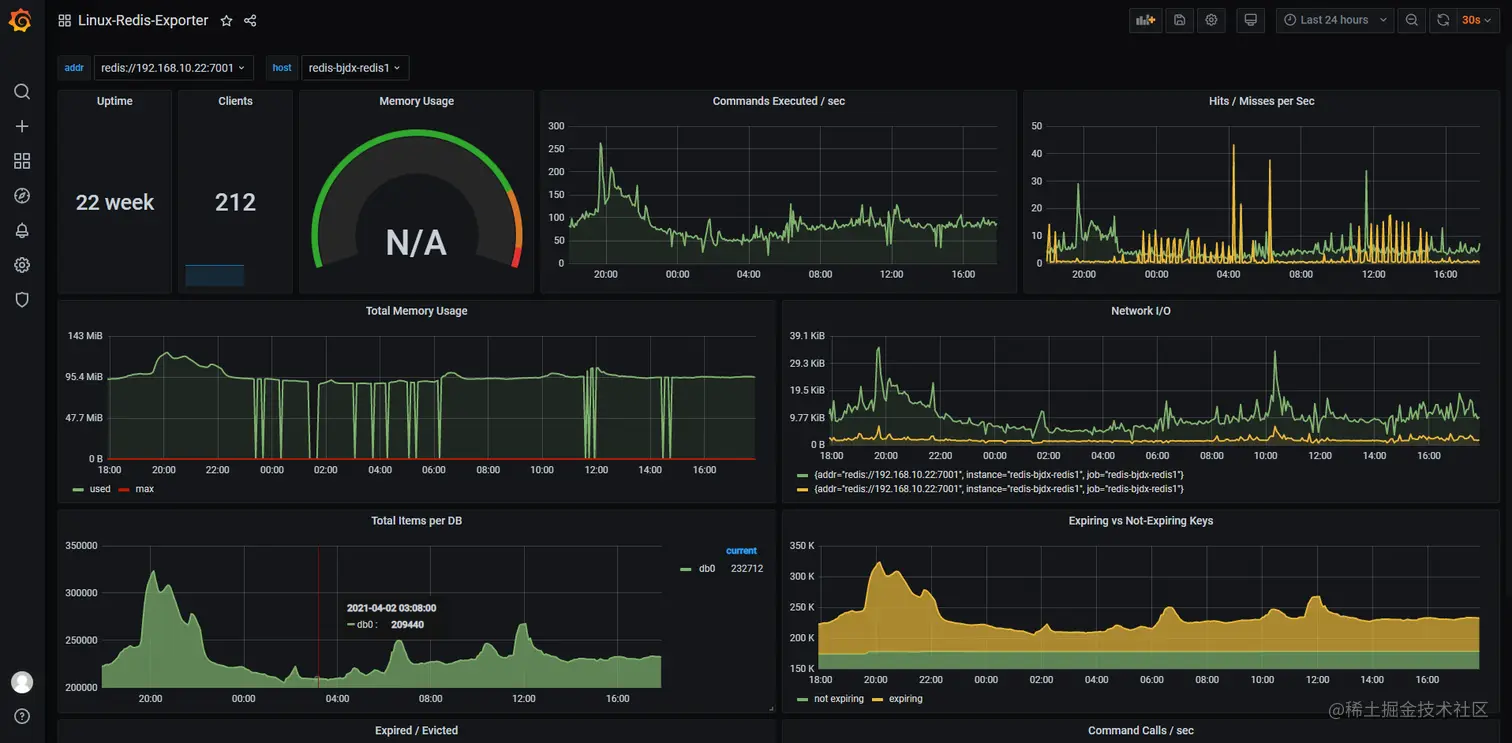The height and width of the screenshot is (743, 1512).
Task: Click the Uptime 22 week stat
Action: (x=115, y=202)
